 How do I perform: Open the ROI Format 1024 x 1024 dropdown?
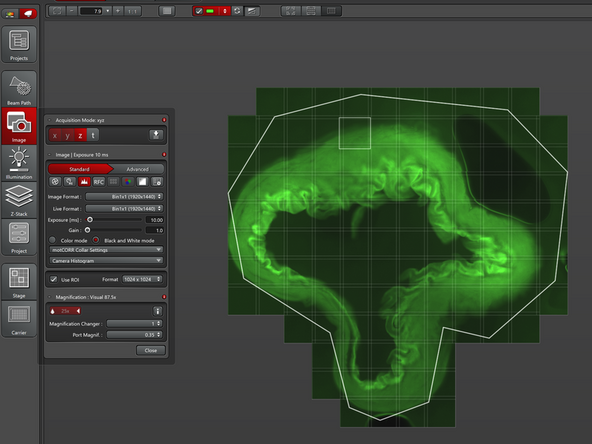[x=142, y=279]
